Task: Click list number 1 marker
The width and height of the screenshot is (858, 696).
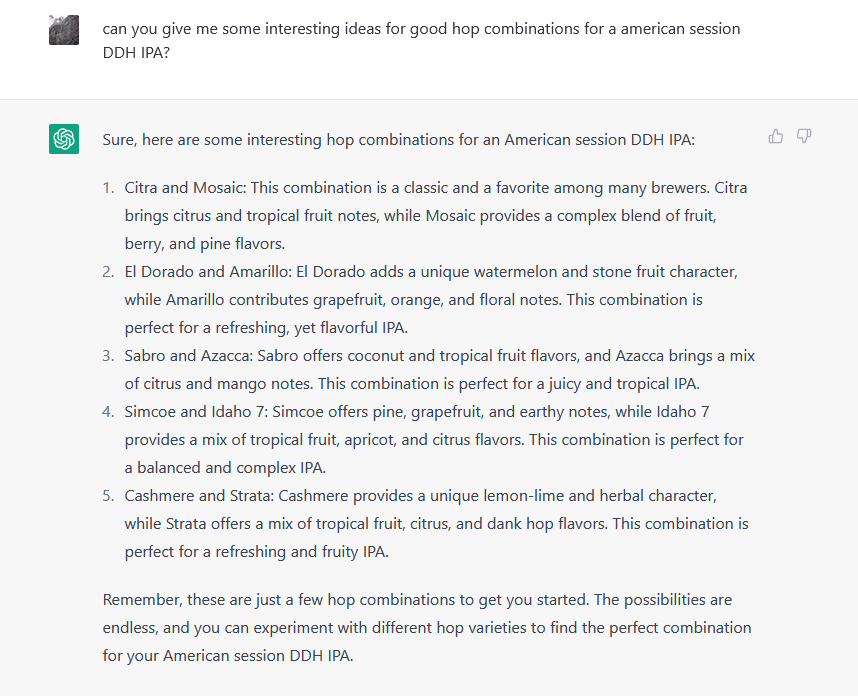Action: click(x=108, y=188)
